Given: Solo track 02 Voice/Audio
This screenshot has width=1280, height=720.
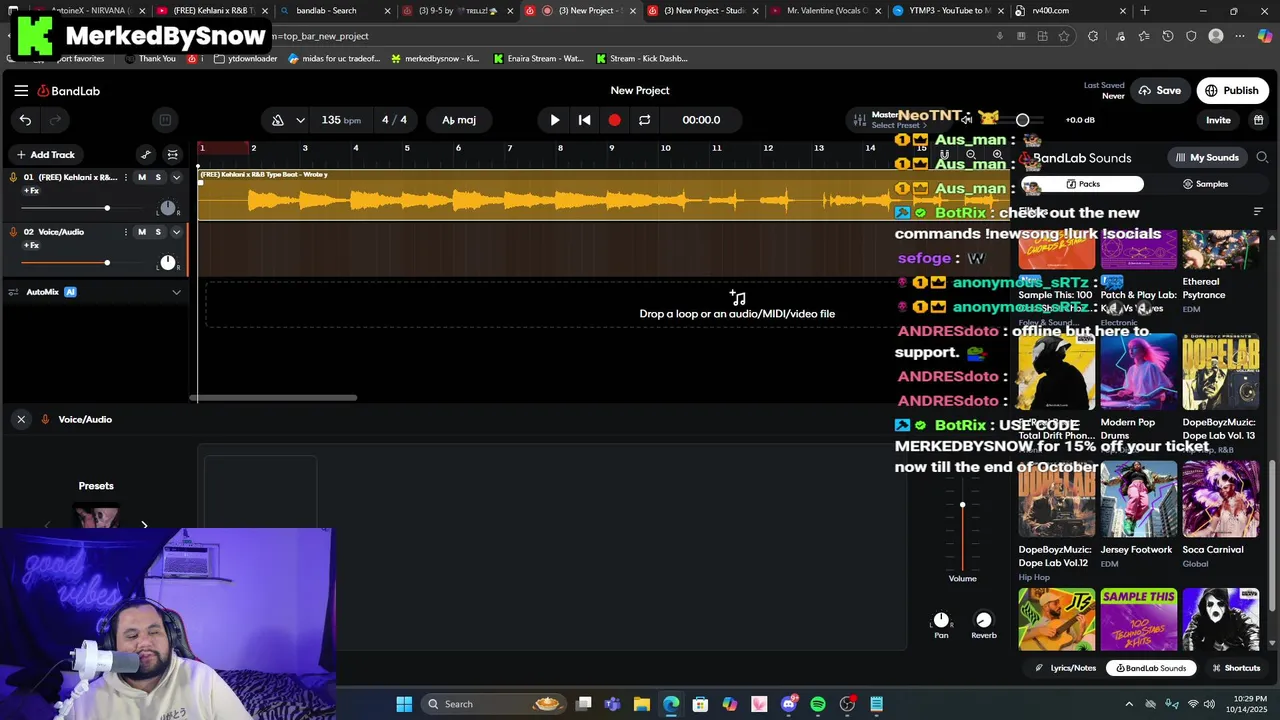Looking at the screenshot, I should pyautogui.click(x=158, y=232).
